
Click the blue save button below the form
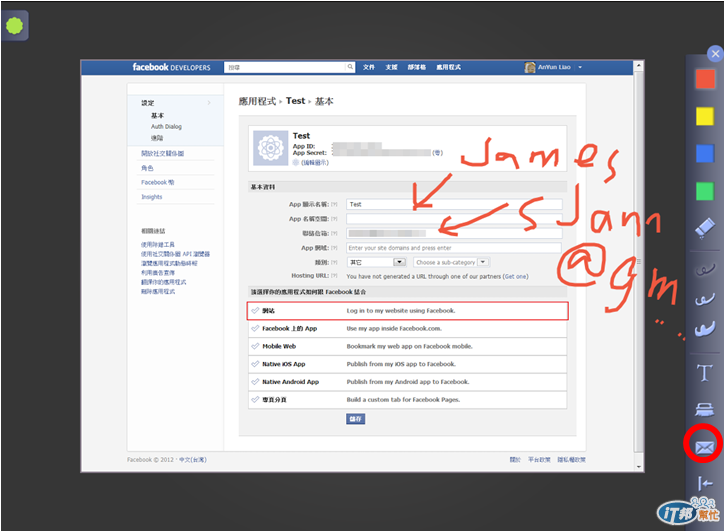click(x=355, y=419)
